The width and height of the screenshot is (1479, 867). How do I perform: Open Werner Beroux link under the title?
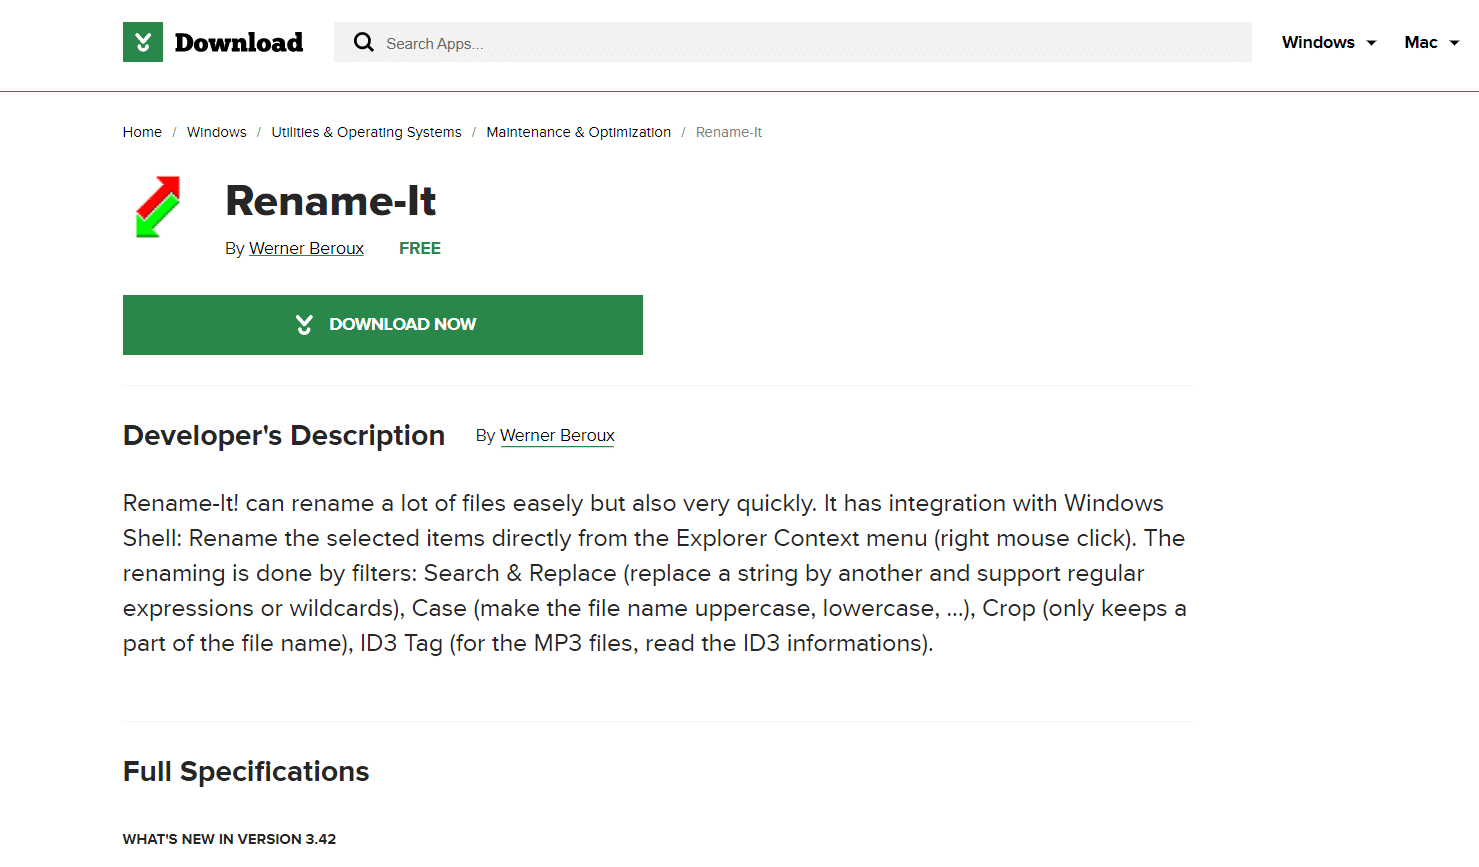[x=306, y=248]
